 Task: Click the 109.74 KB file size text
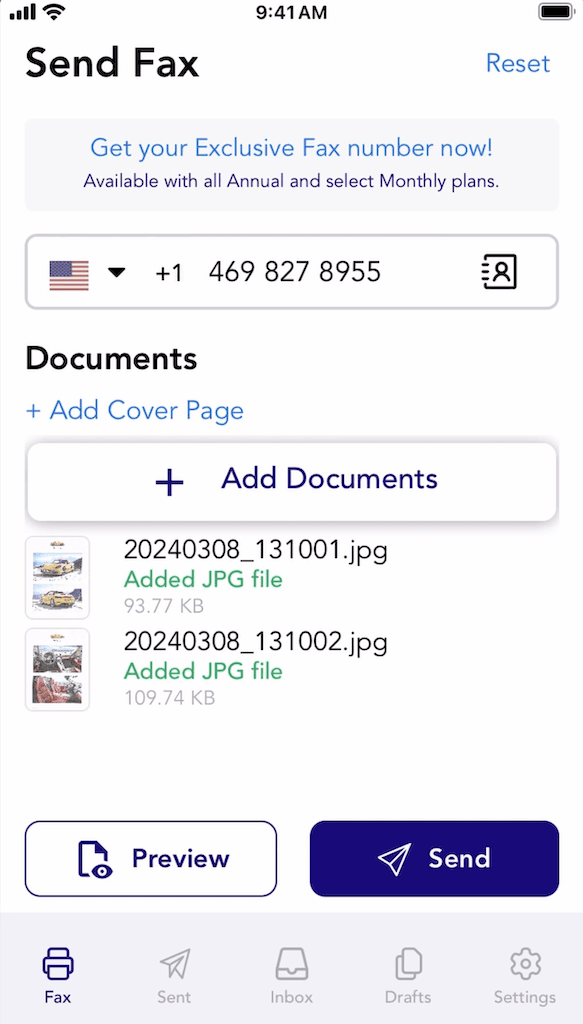pyautogui.click(x=170, y=698)
